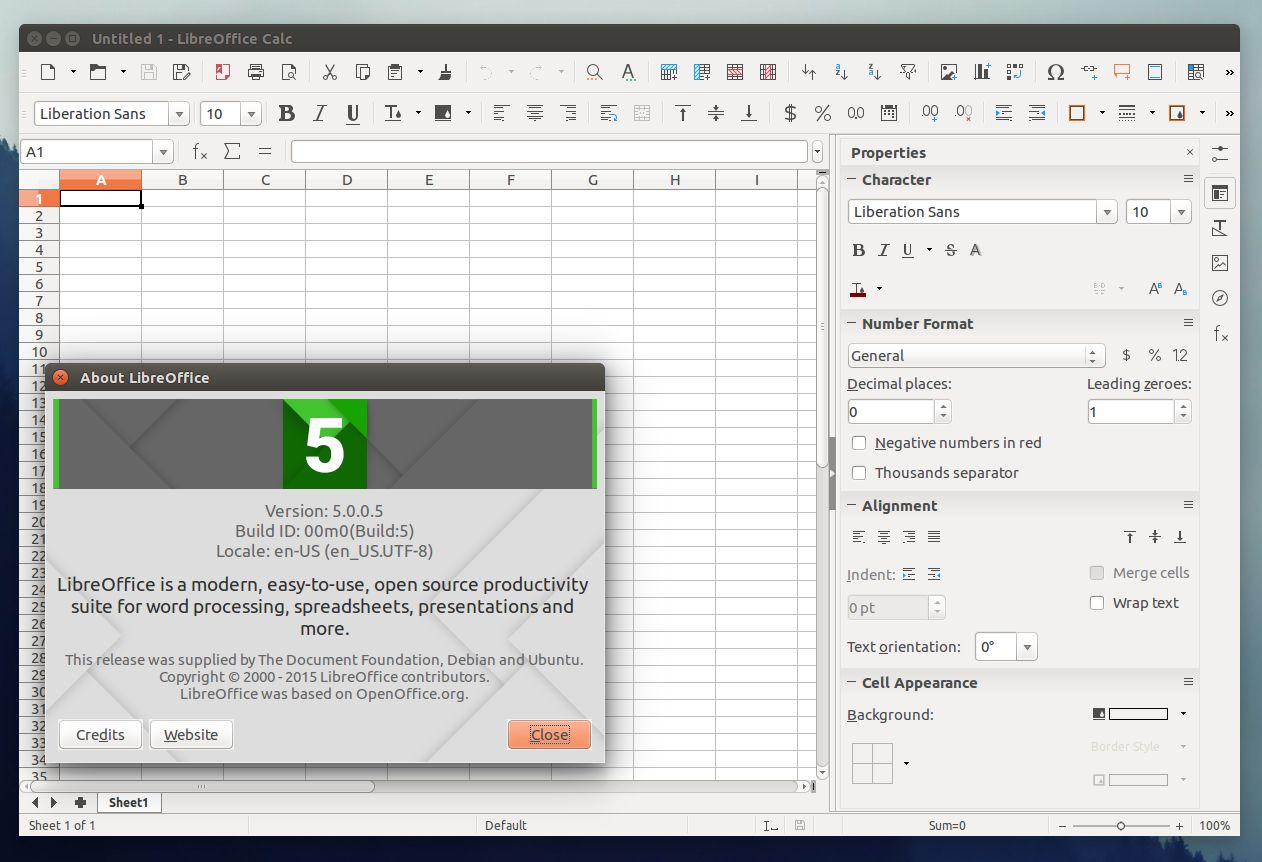
Task: Open the Export as PDF tool
Action: point(221,71)
